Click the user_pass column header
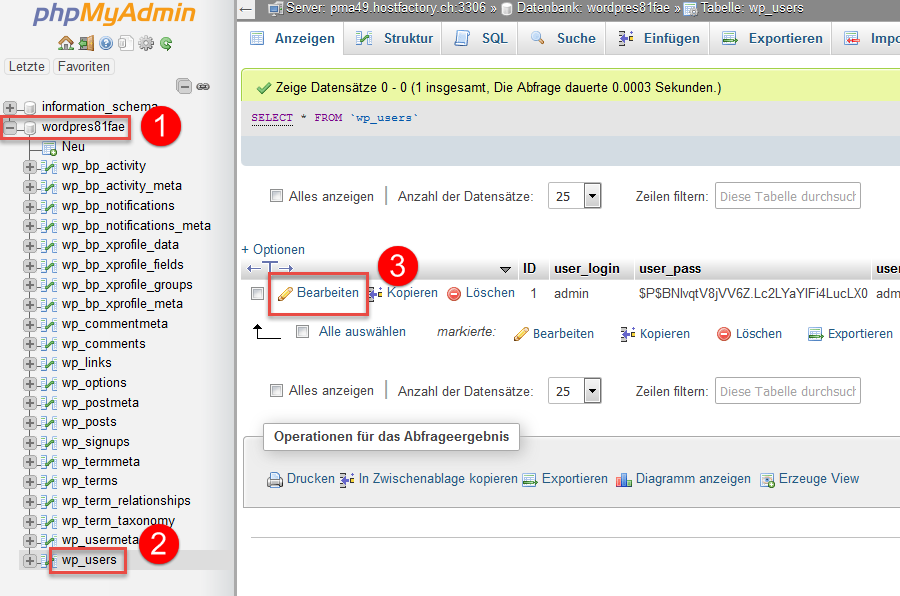The width and height of the screenshot is (900, 596). [670, 269]
